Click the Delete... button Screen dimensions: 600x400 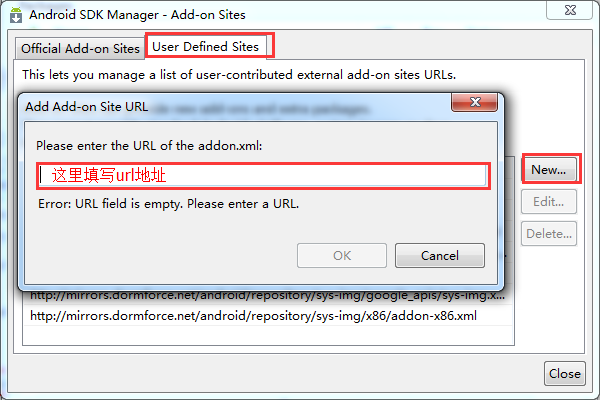tap(548, 234)
